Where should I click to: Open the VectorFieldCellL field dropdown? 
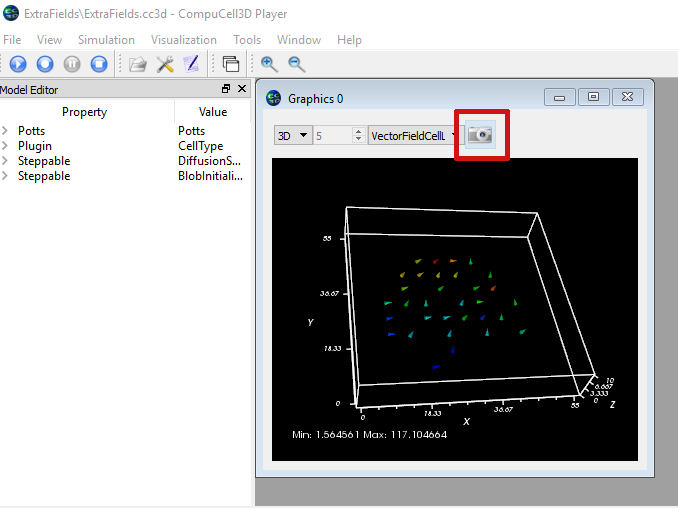413,134
